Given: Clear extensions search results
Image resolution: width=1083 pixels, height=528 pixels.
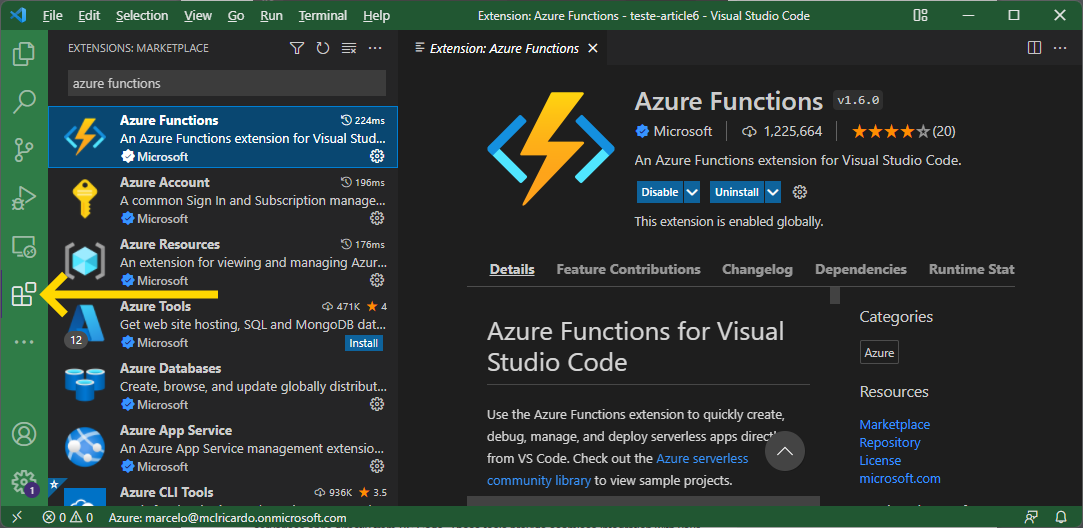Looking at the screenshot, I should tap(349, 48).
